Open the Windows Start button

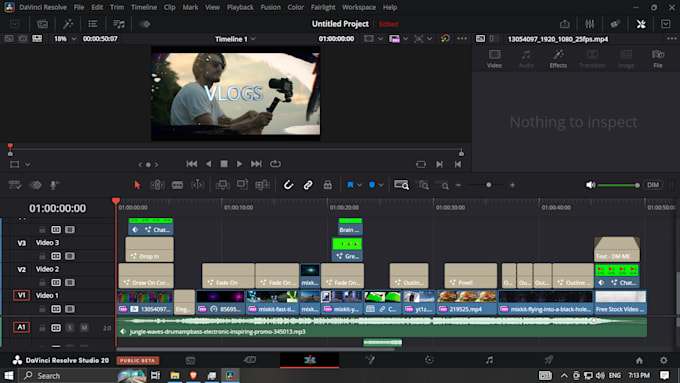pyautogui.click(x=9, y=375)
